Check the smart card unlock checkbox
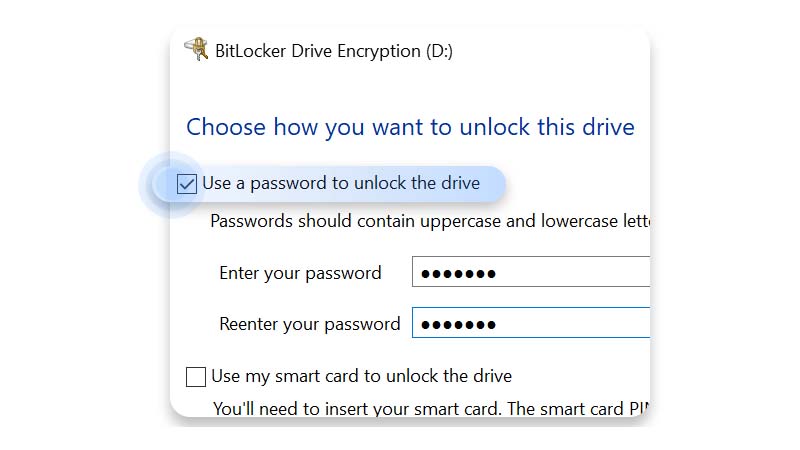 pos(196,377)
